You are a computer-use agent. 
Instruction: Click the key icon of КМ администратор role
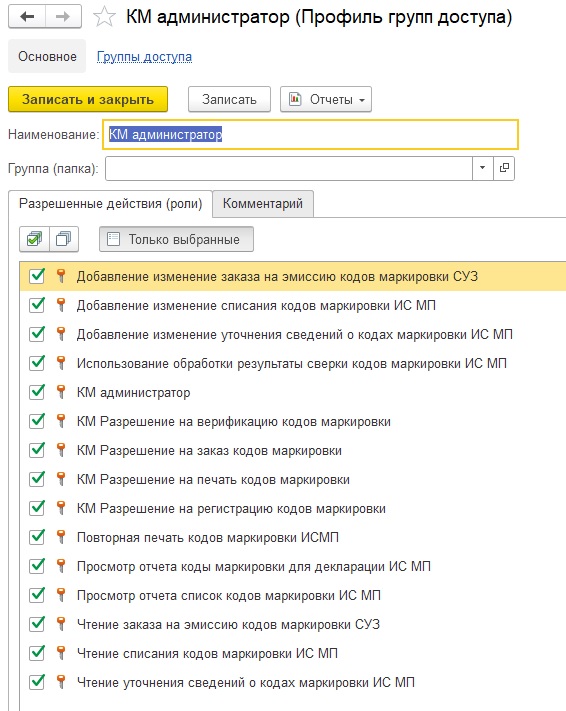61,392
